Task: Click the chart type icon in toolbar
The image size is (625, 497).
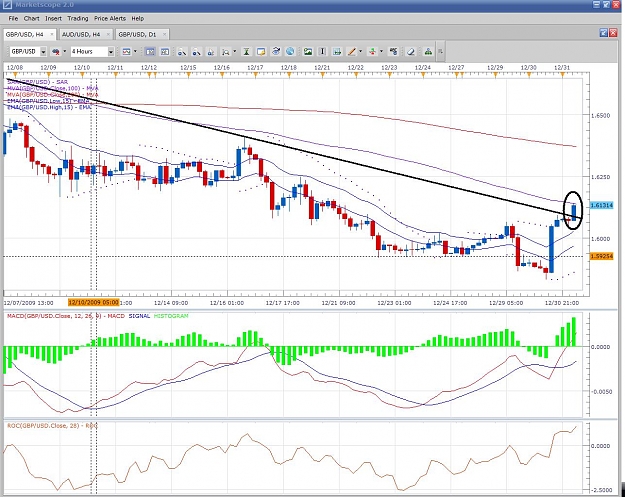Action: pyautogui.click(x=126, y=52)
